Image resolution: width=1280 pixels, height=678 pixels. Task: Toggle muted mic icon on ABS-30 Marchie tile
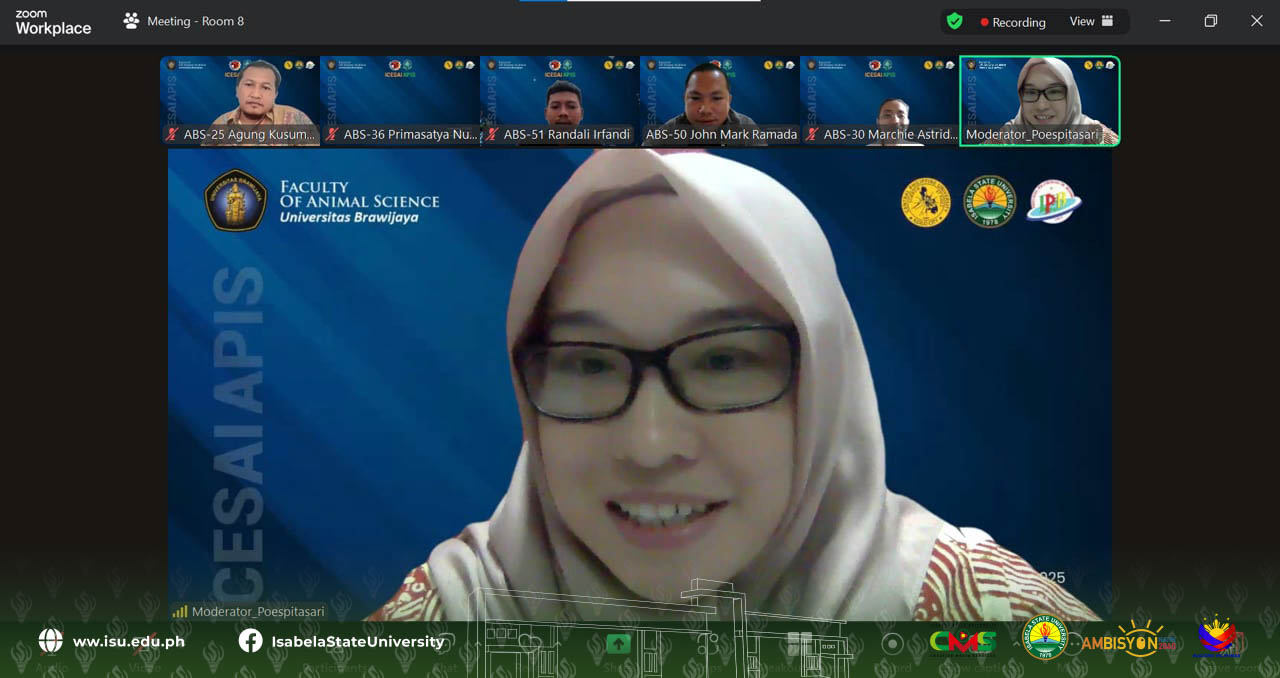tap(813, 134)
